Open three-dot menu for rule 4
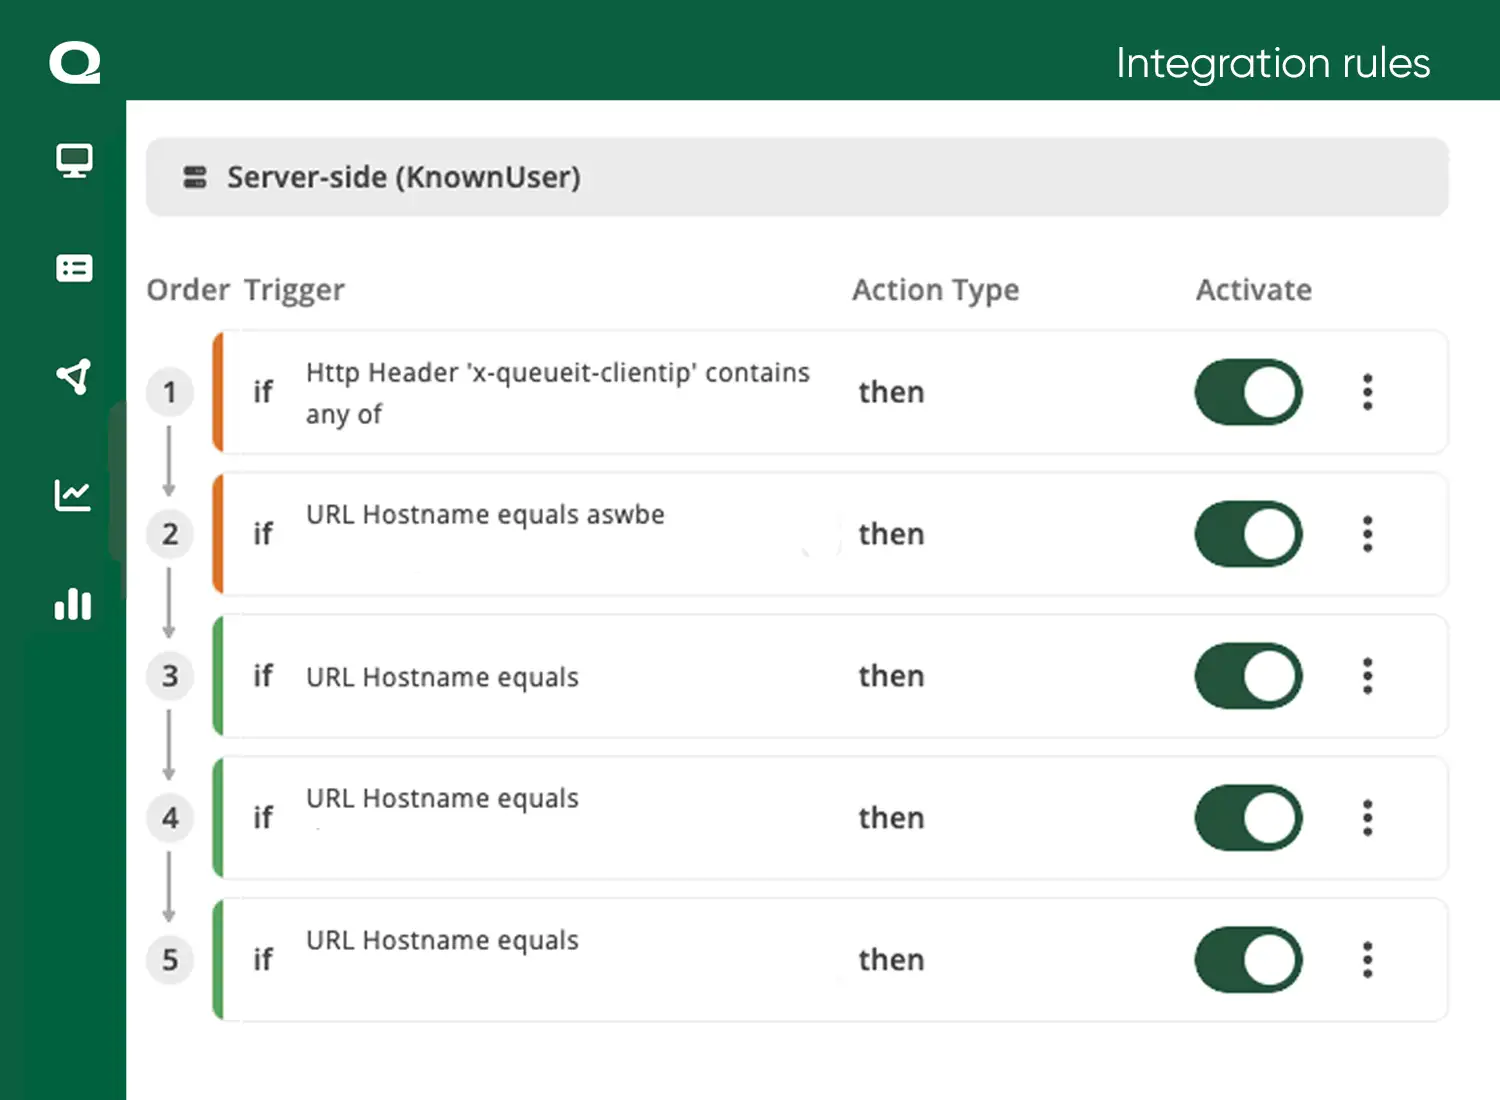This screenshot has width=1500, height=1100. click(x=1368, y=818)
